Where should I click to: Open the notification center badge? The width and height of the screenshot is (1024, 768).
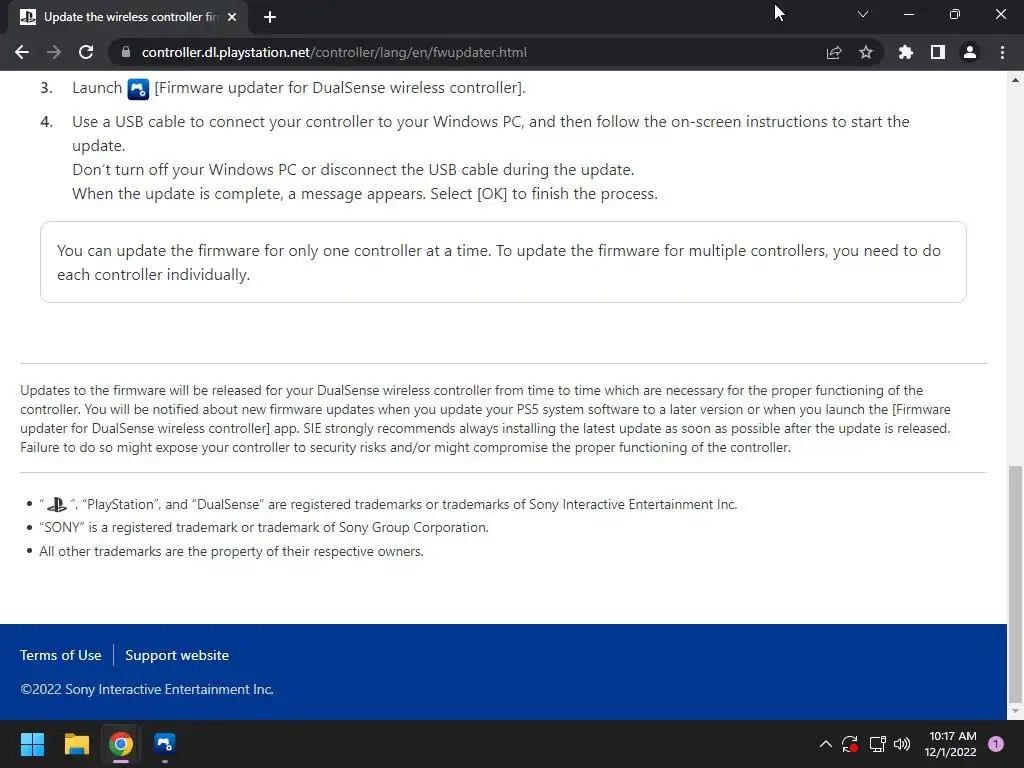click(996, 744)
